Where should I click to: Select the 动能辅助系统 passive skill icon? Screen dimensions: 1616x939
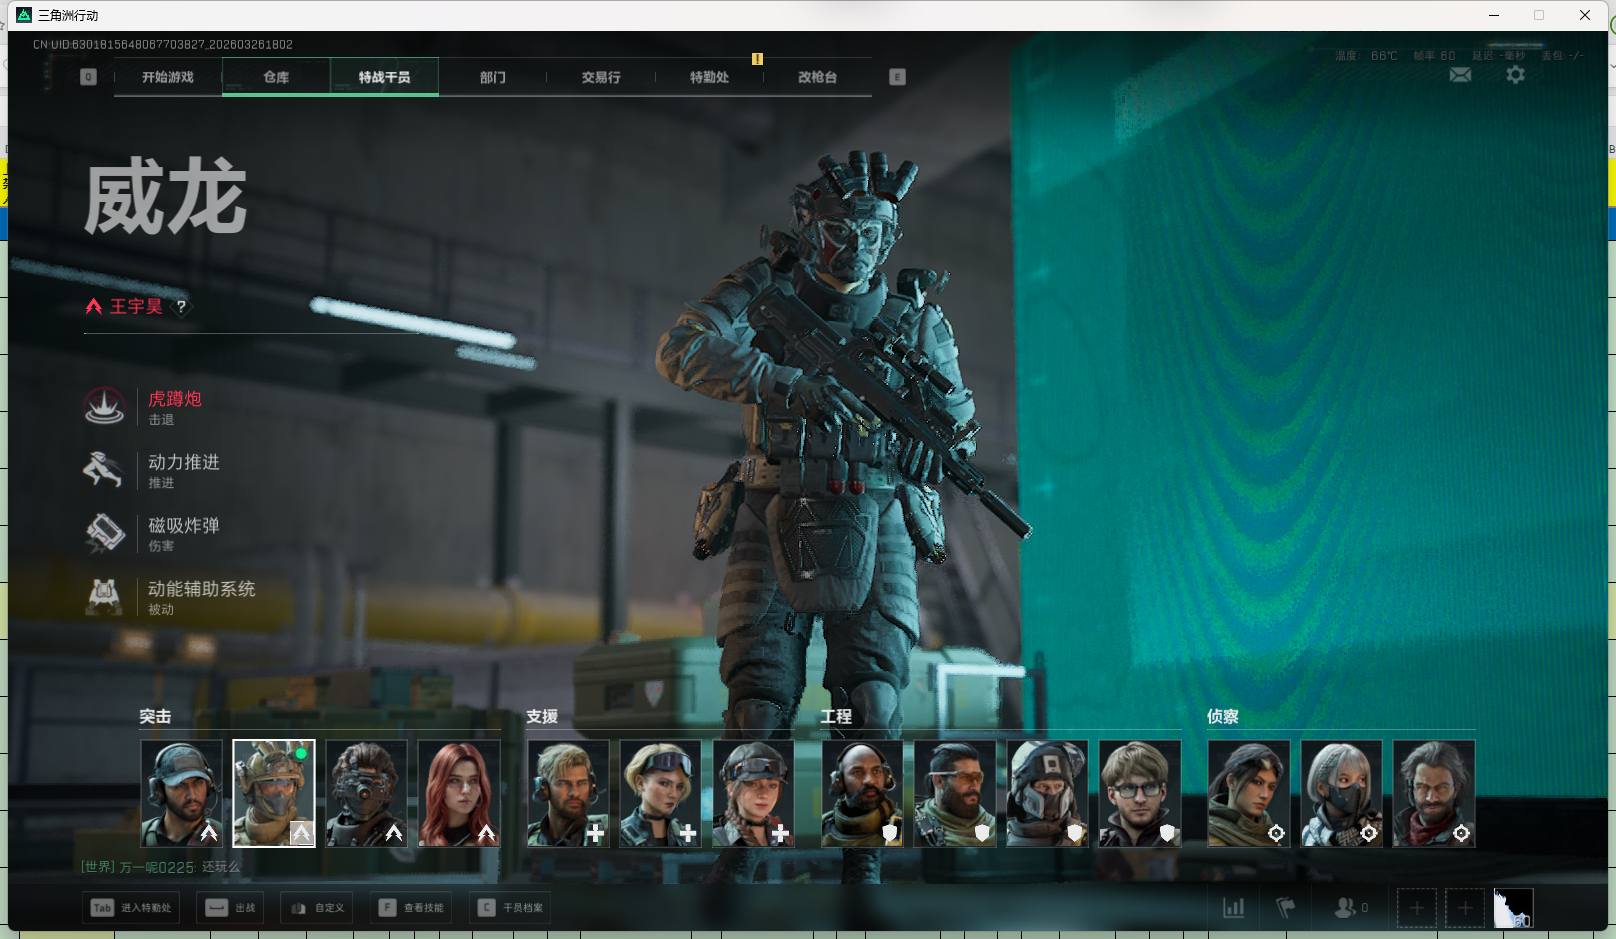pyautogui.click(x=104, y=596)
